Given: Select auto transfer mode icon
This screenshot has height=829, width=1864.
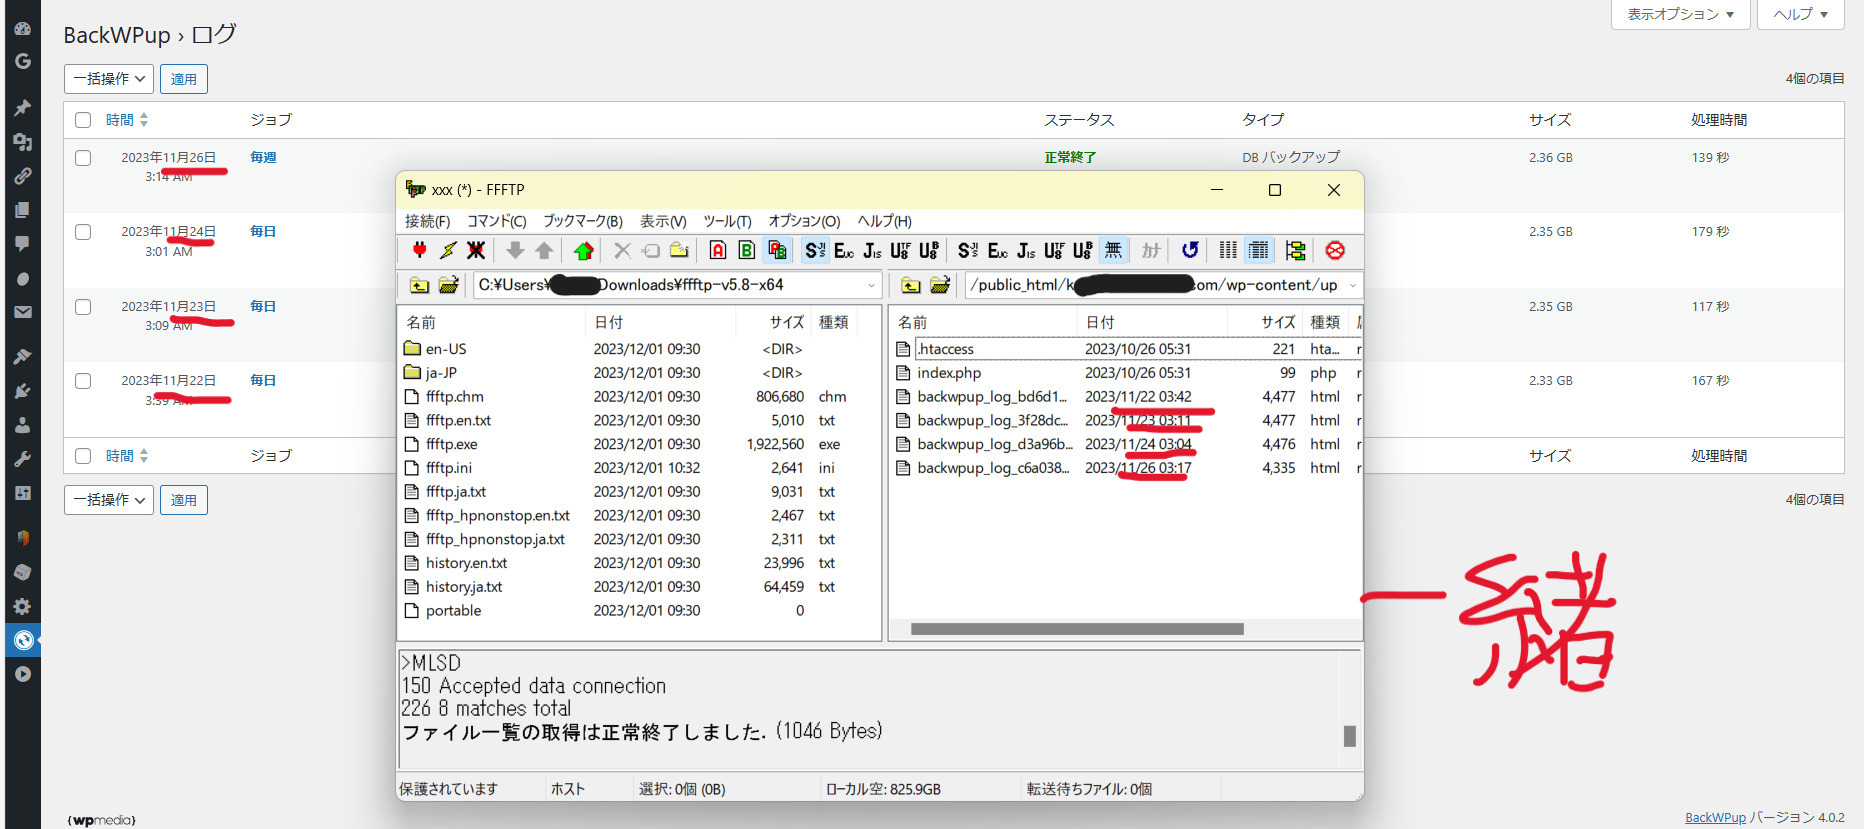Looking at the screenshot, I should tap(777, 250).
